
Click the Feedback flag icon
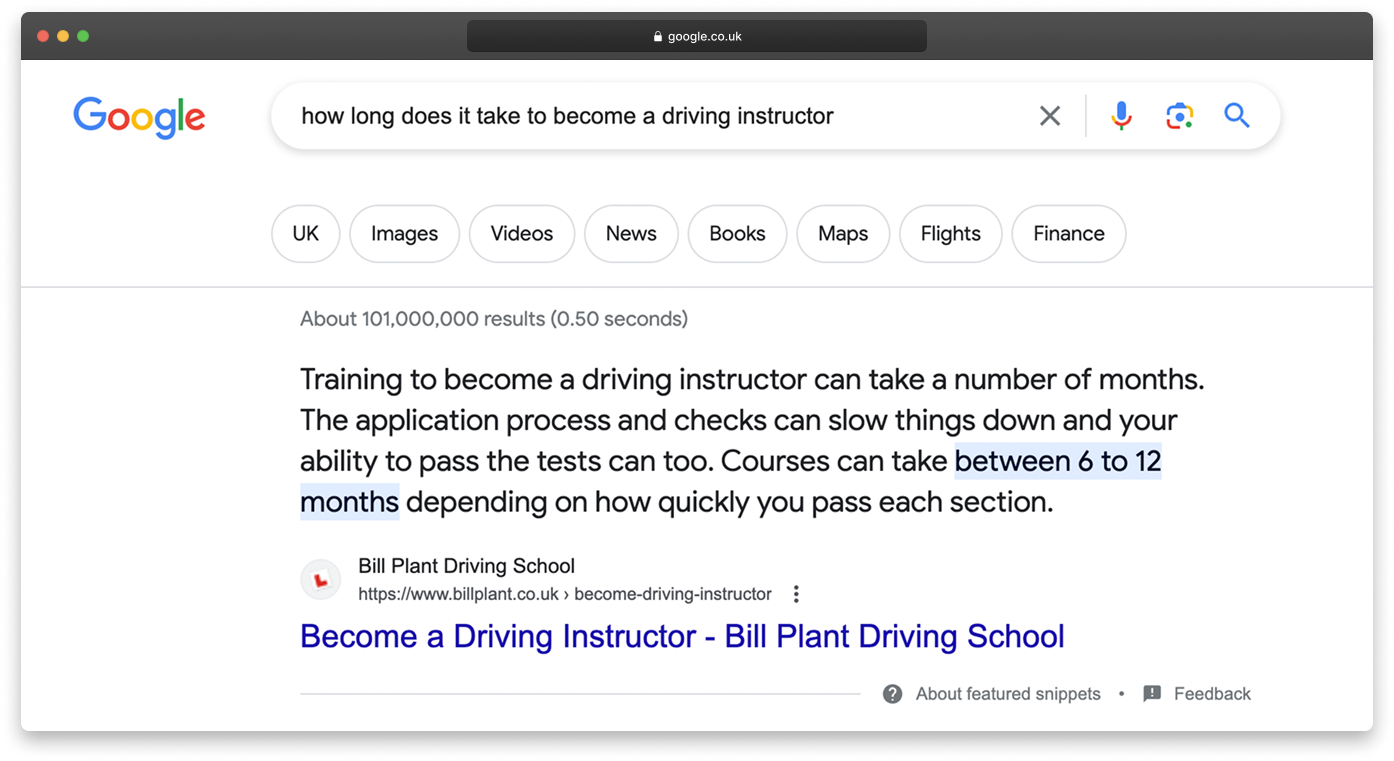[1152, 694]
